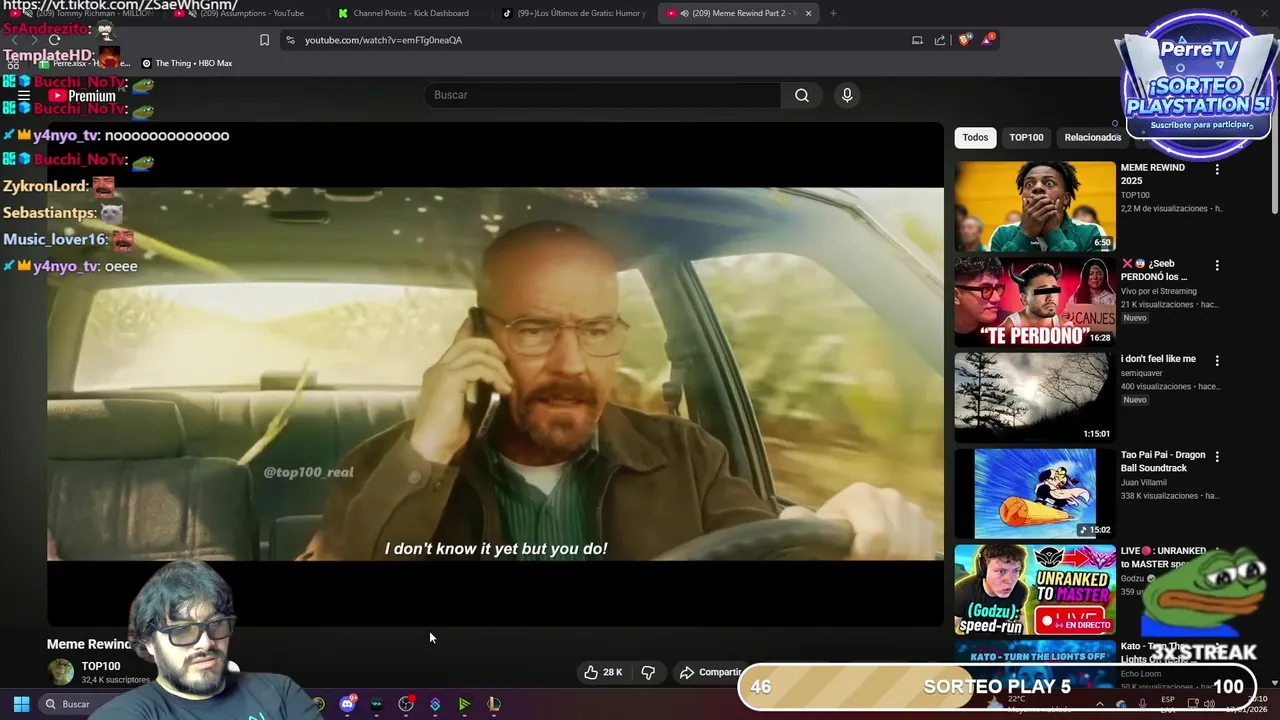The height and width of the screenshot is (720, 1280).
Task: Click the Vivo por el Streaming channel name
Action: point(1158,291)
